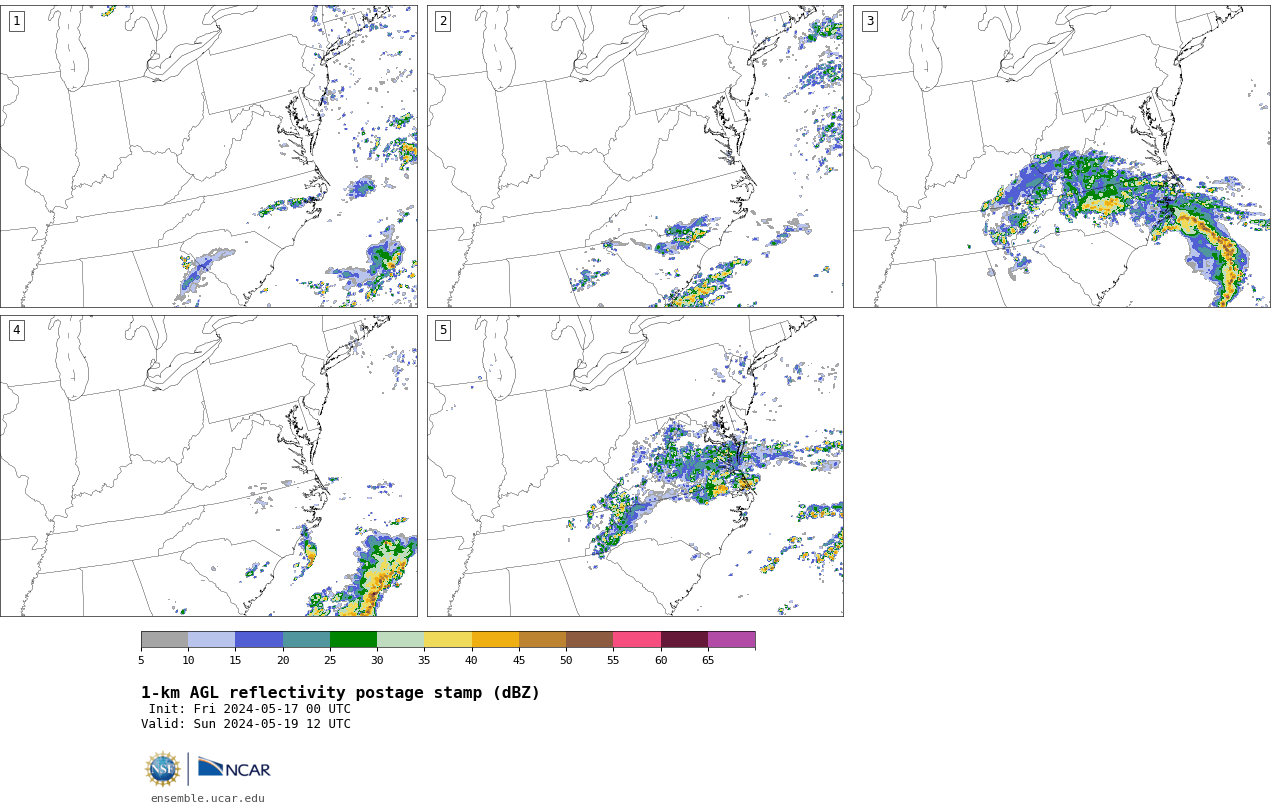This screenshot has width=1280, height=809.
Task: Click the gray 5-10 dBZ color swatch
Action: coord(164,640)
